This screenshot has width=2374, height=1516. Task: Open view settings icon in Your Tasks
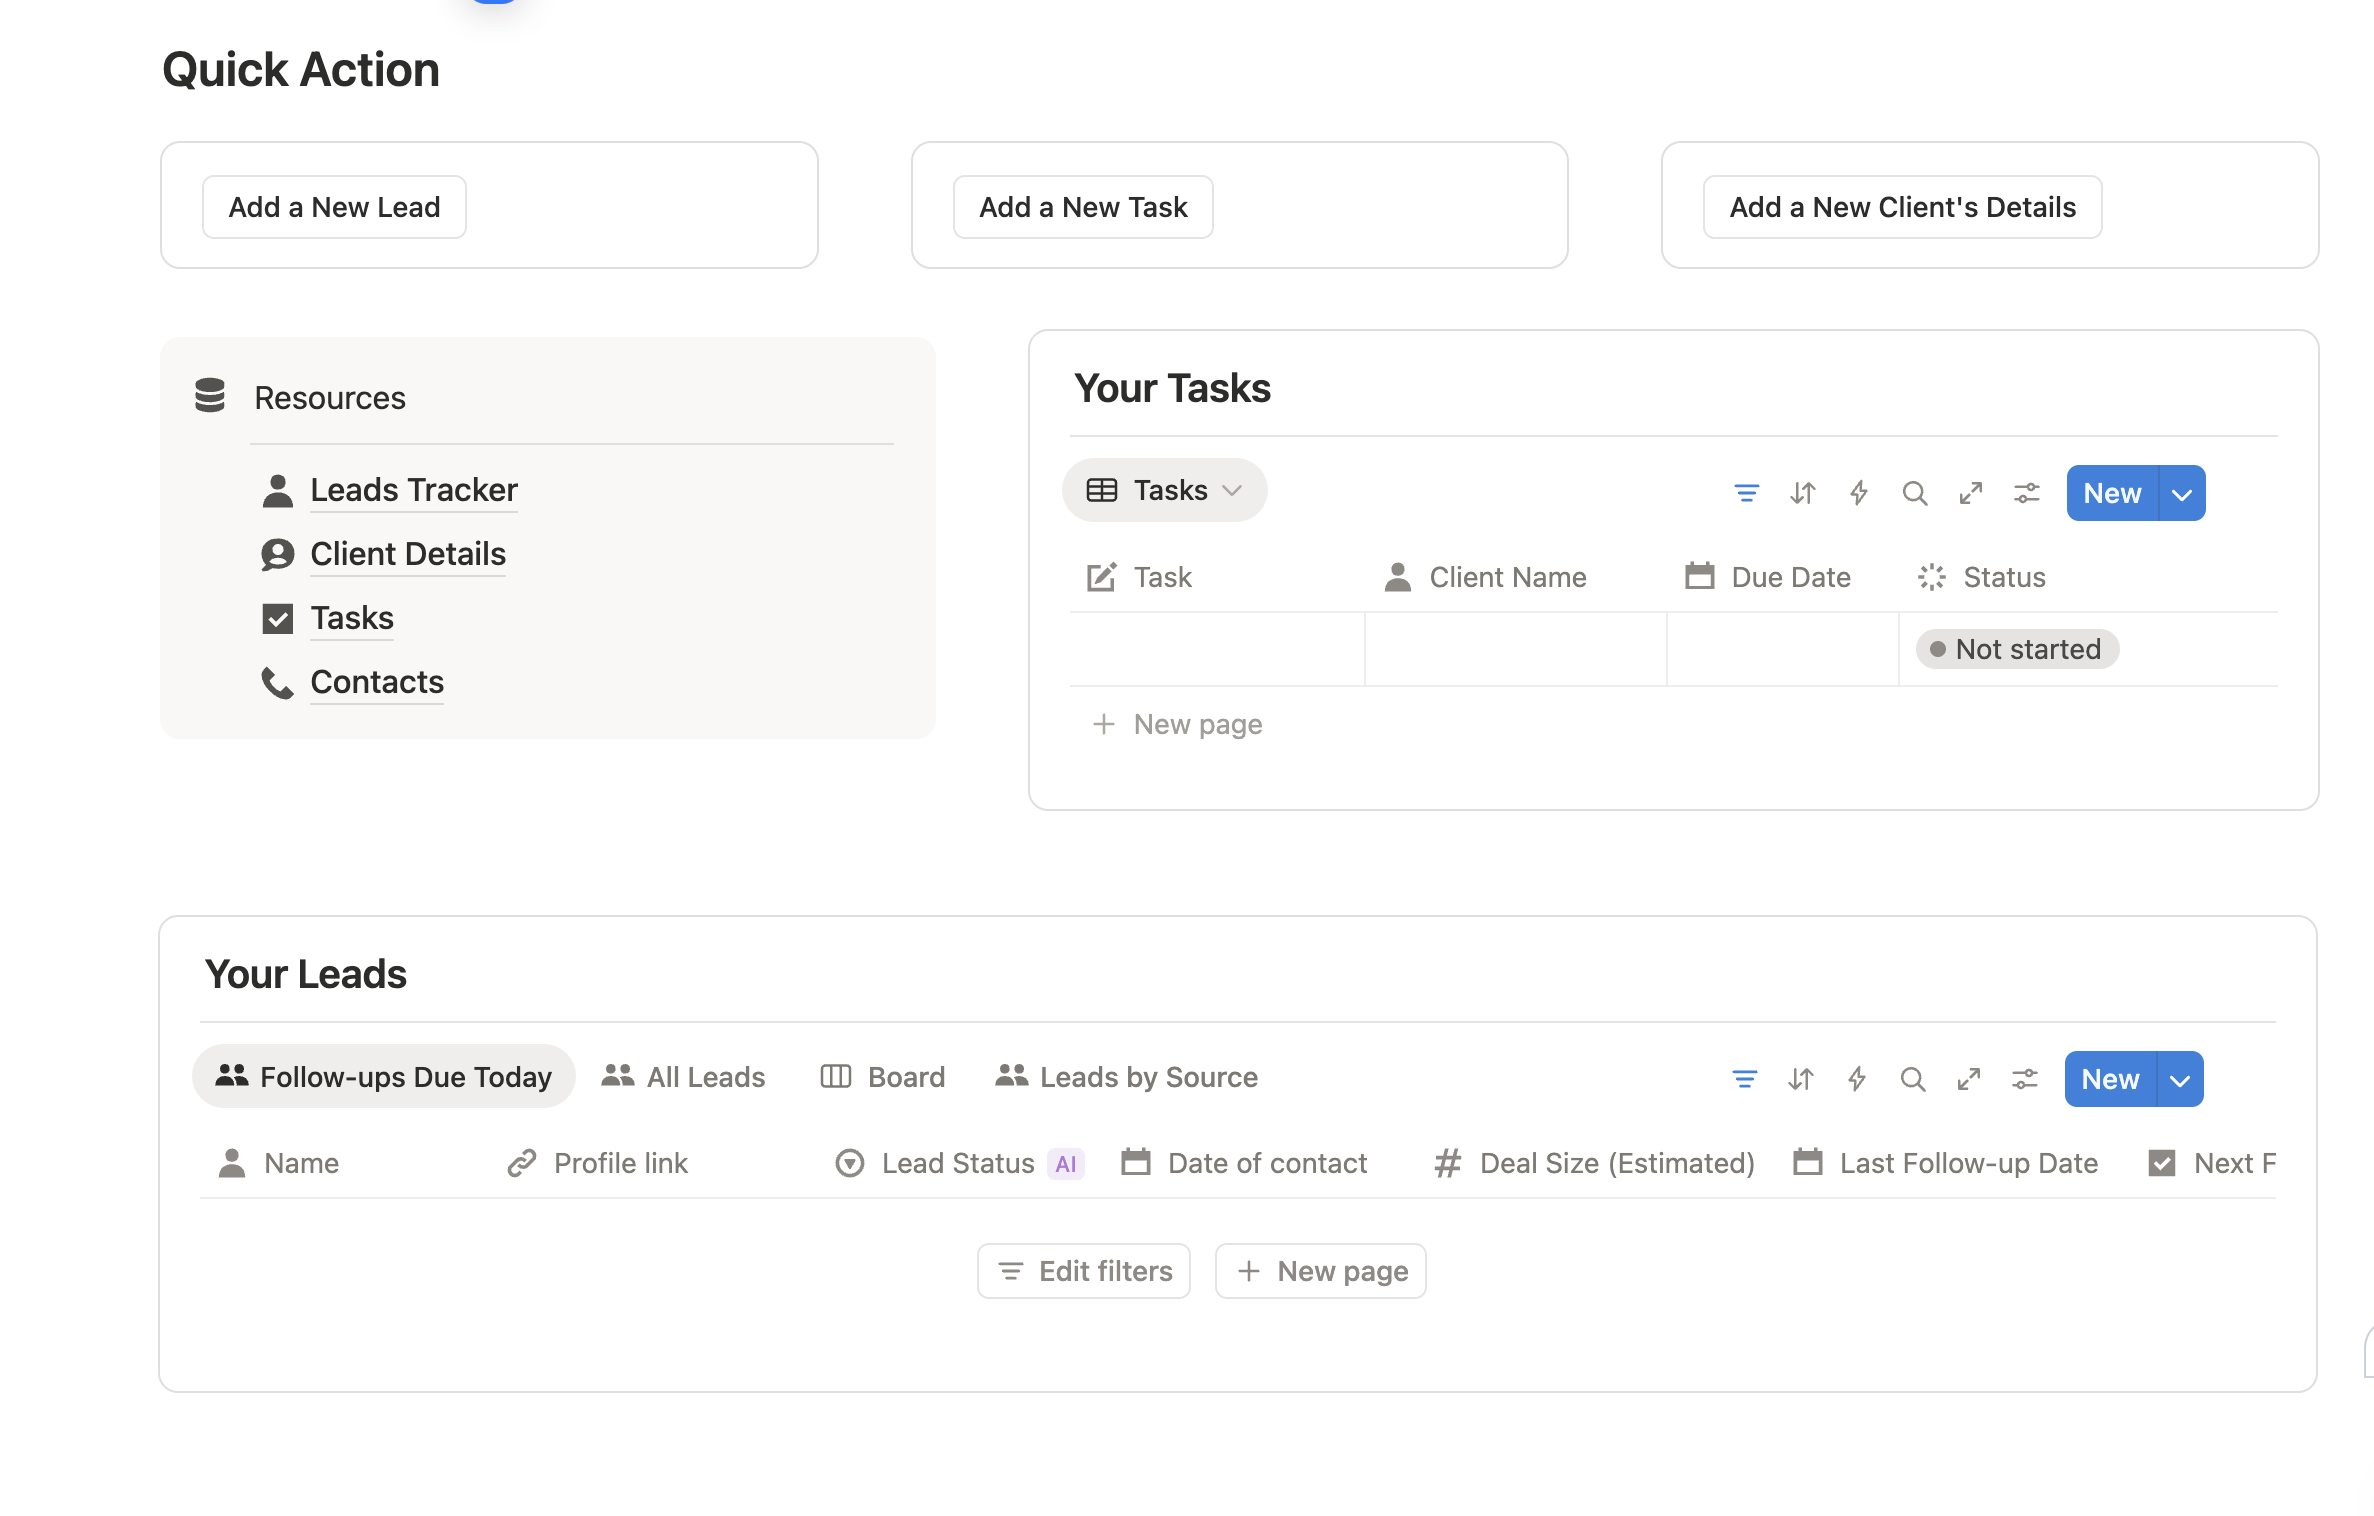click(x=2026, y=493)
